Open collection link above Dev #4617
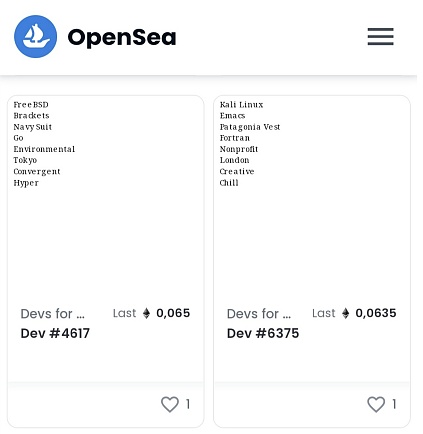 pos(53,314)
